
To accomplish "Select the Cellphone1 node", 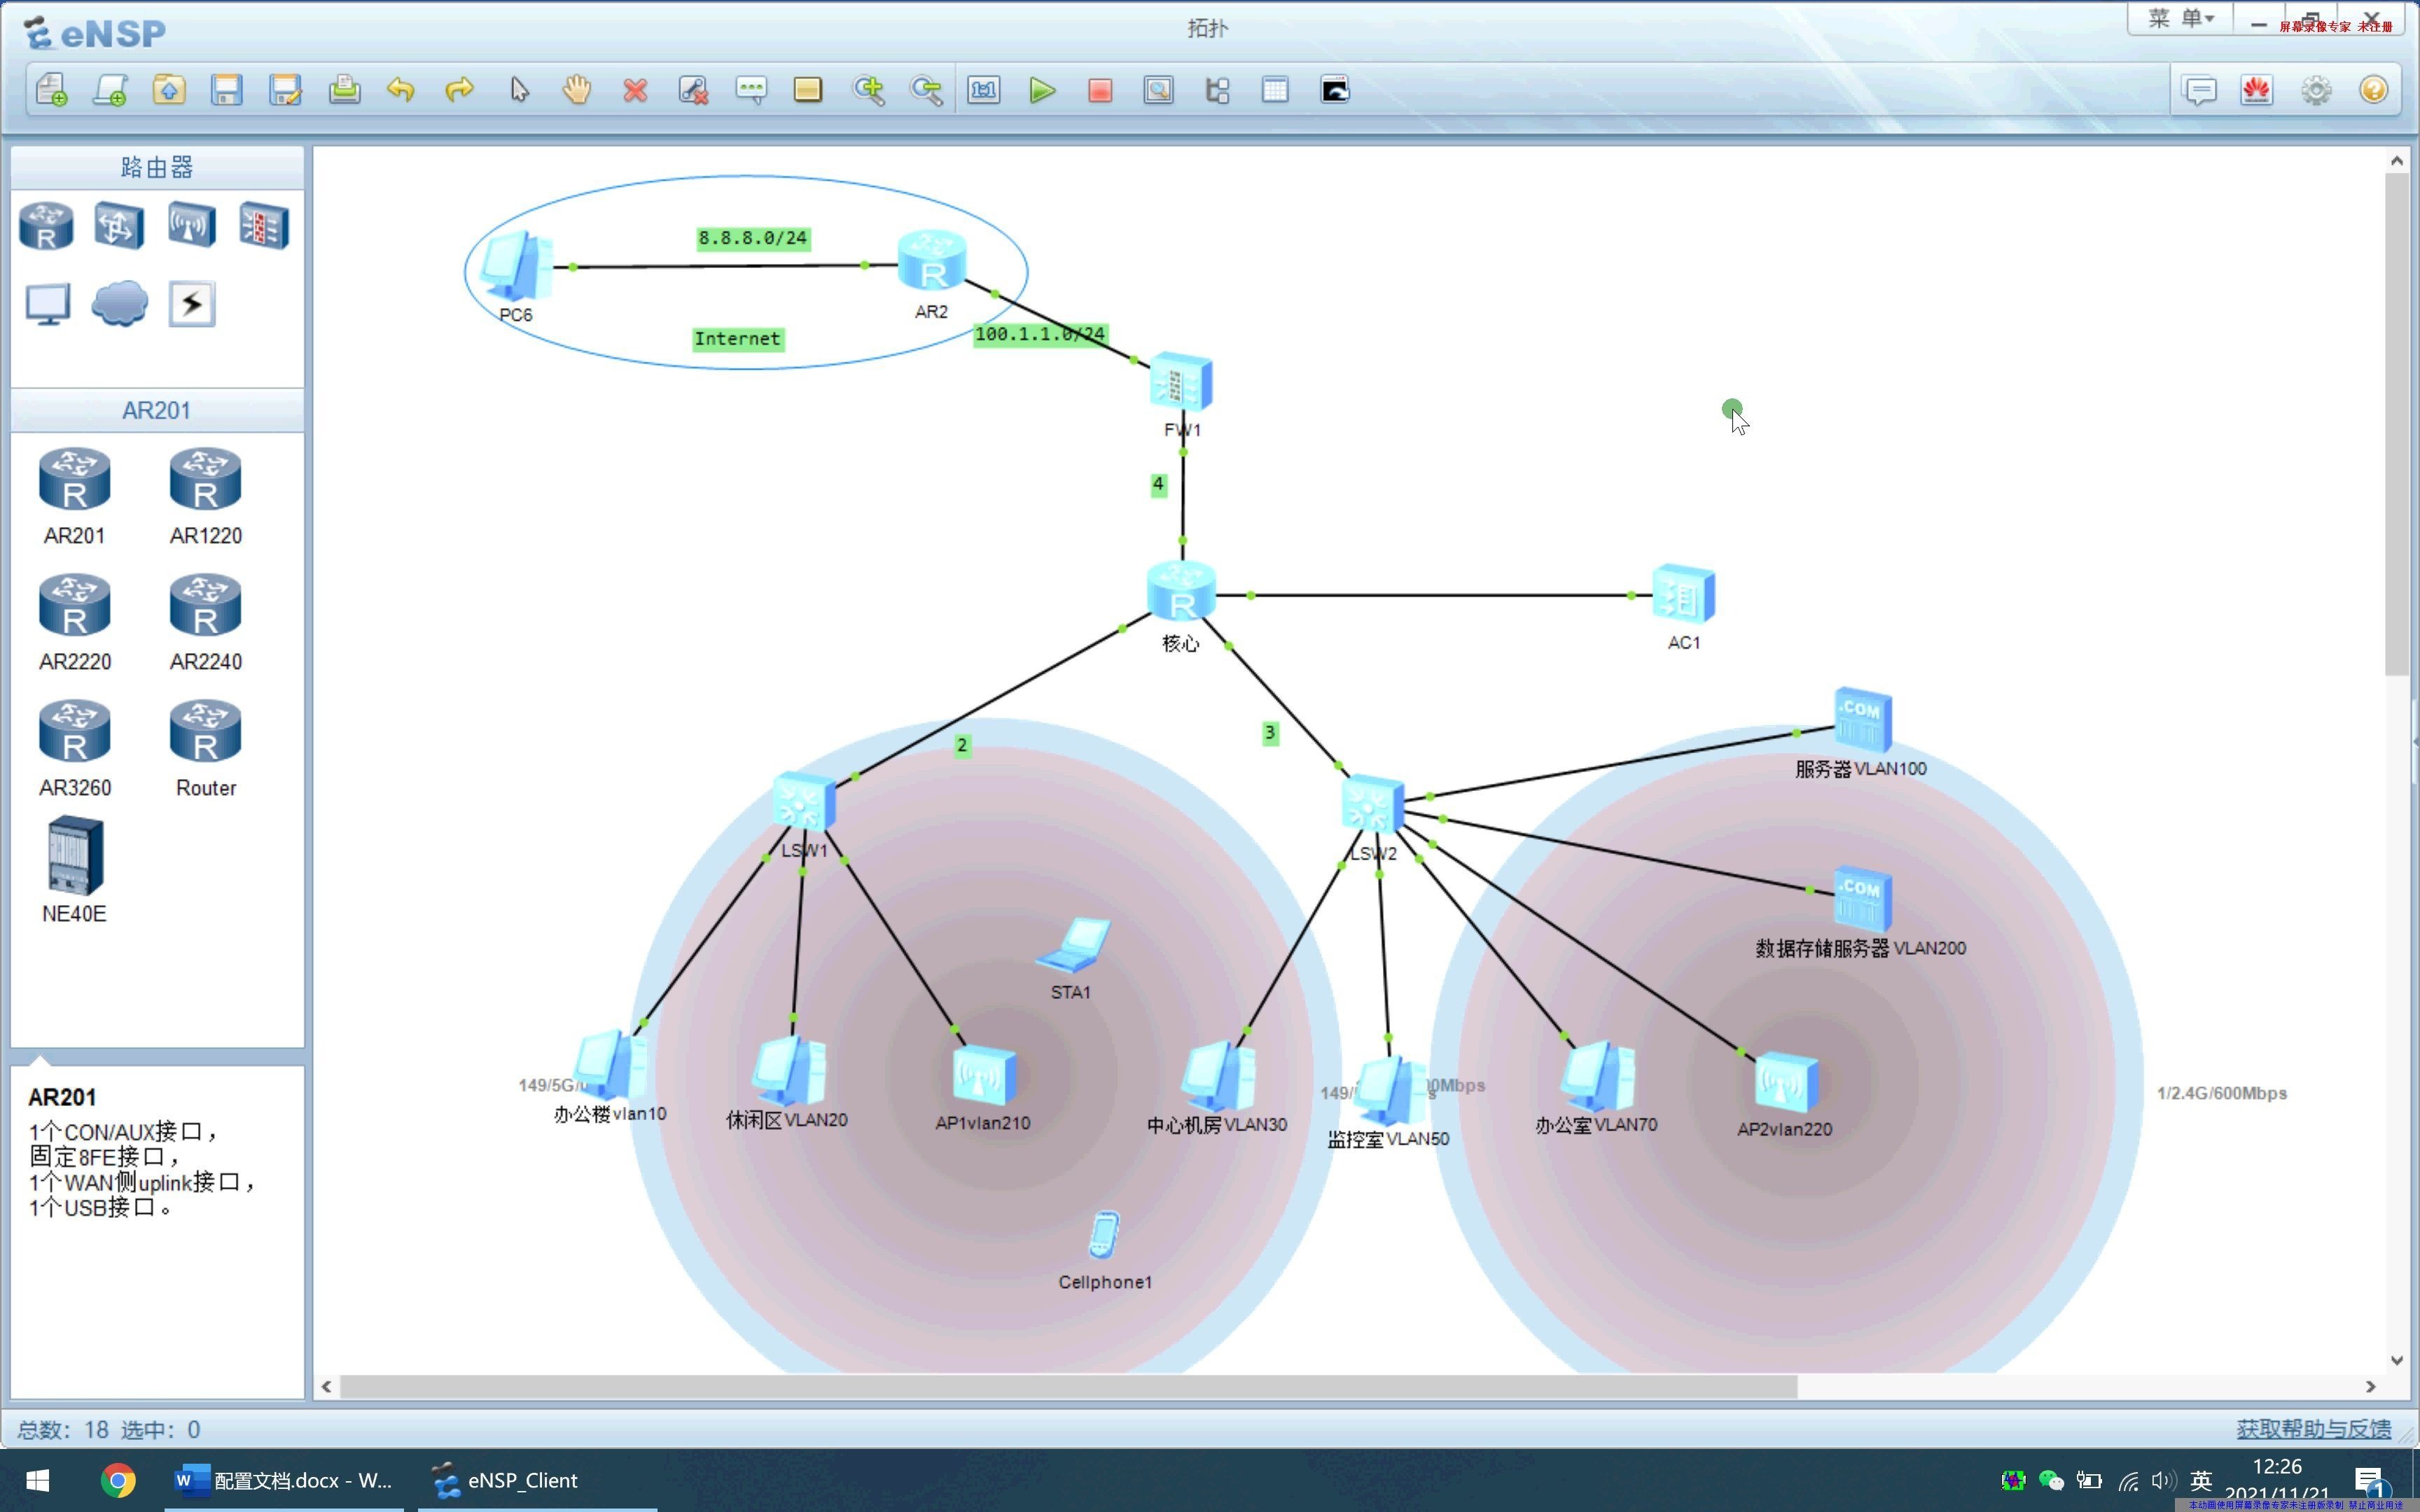I will pyautogui.click(x=1103, y=1236).
